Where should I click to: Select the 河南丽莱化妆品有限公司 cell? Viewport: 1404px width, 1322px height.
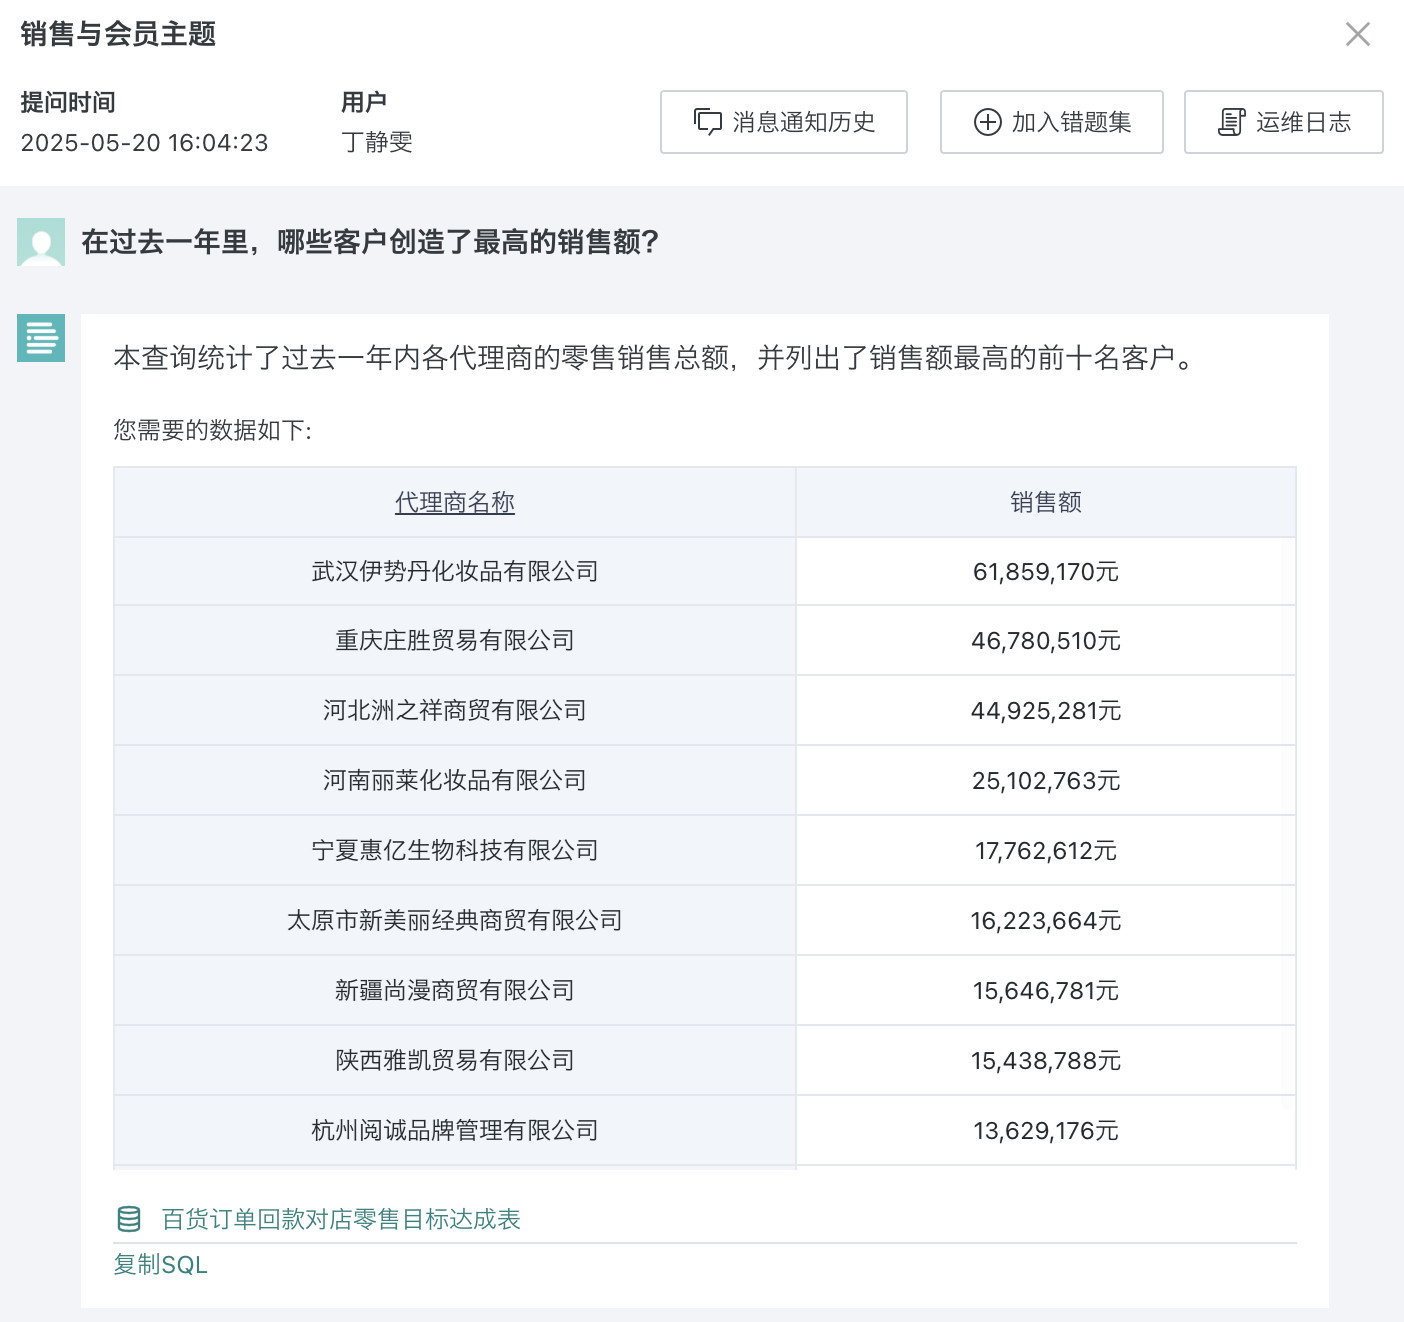[455, 780]
